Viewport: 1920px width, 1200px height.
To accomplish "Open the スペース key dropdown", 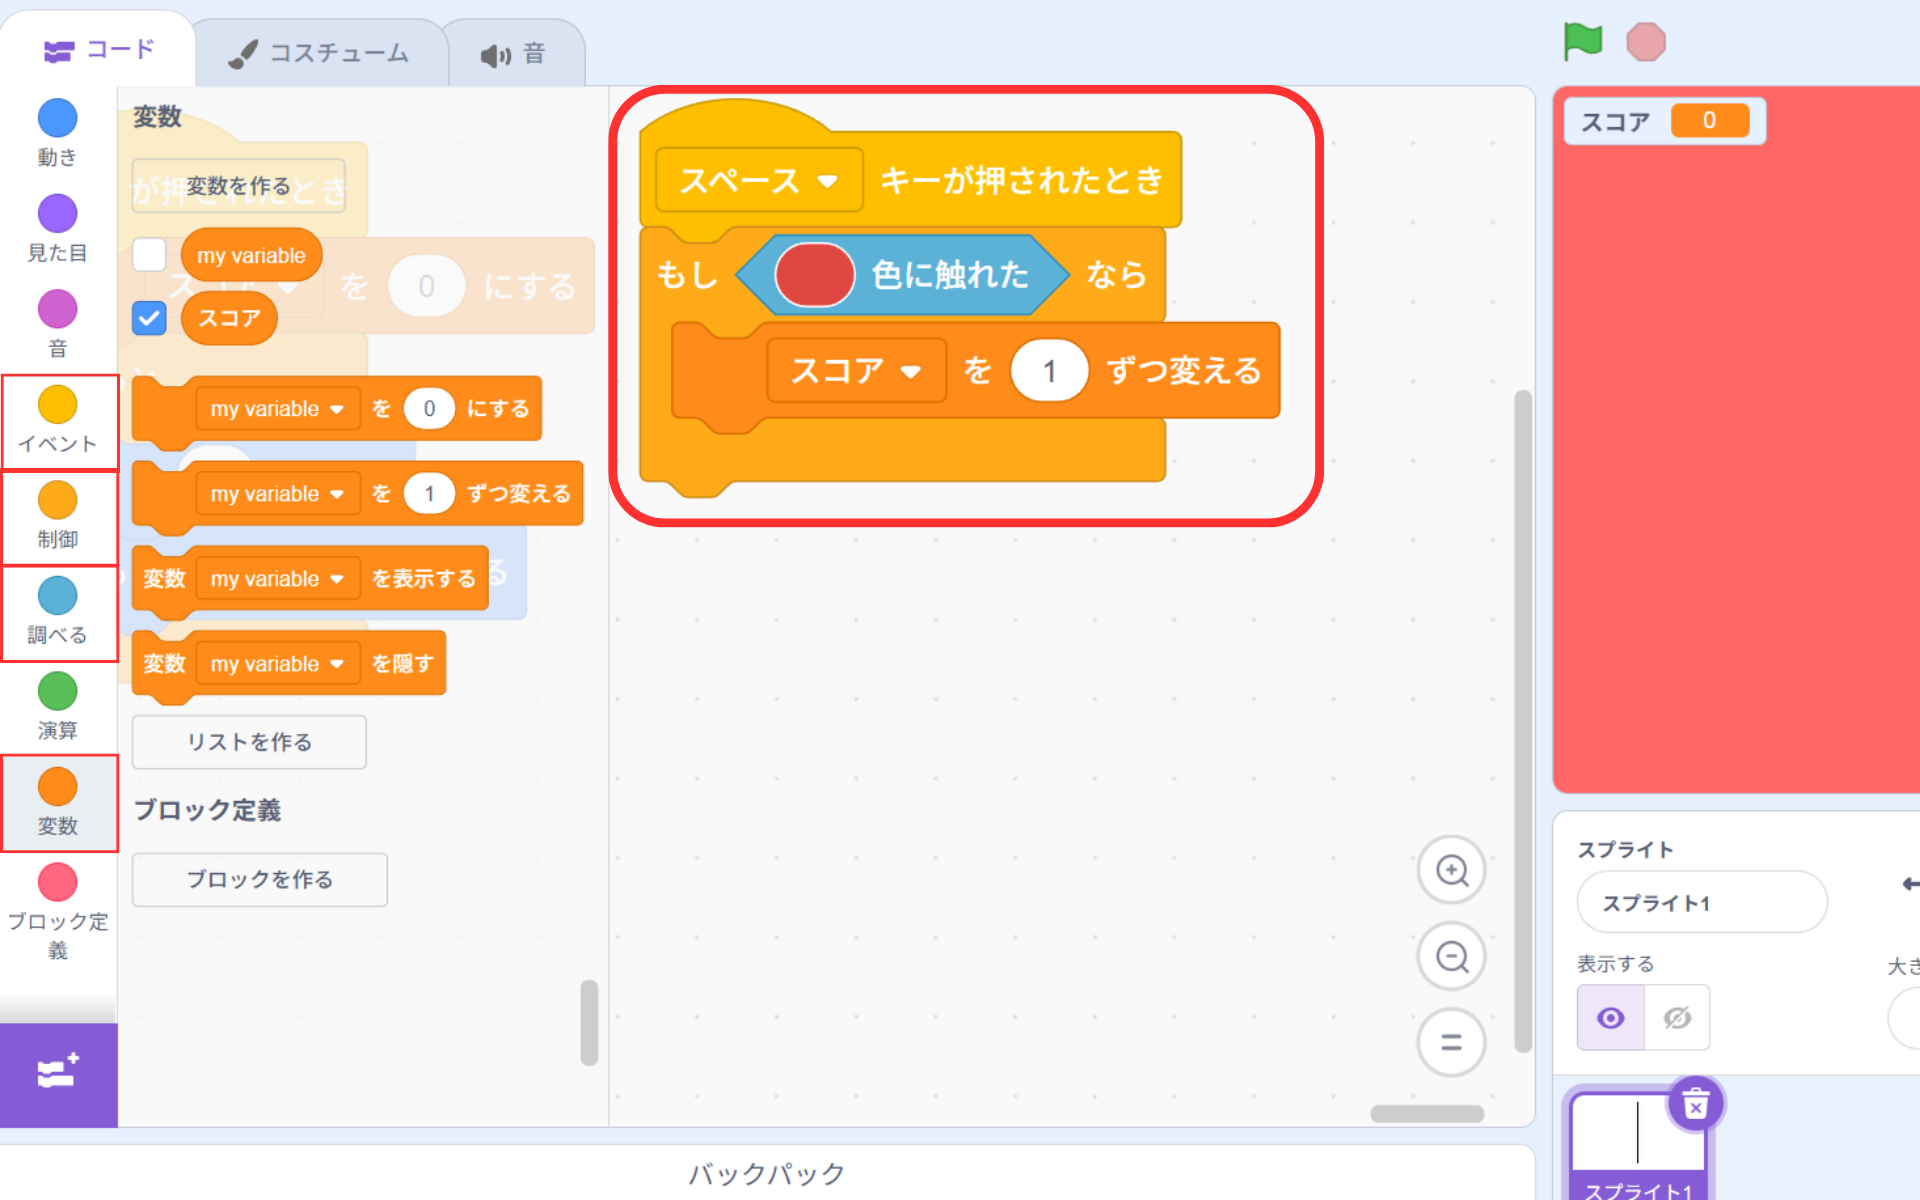I will point(759,181).
